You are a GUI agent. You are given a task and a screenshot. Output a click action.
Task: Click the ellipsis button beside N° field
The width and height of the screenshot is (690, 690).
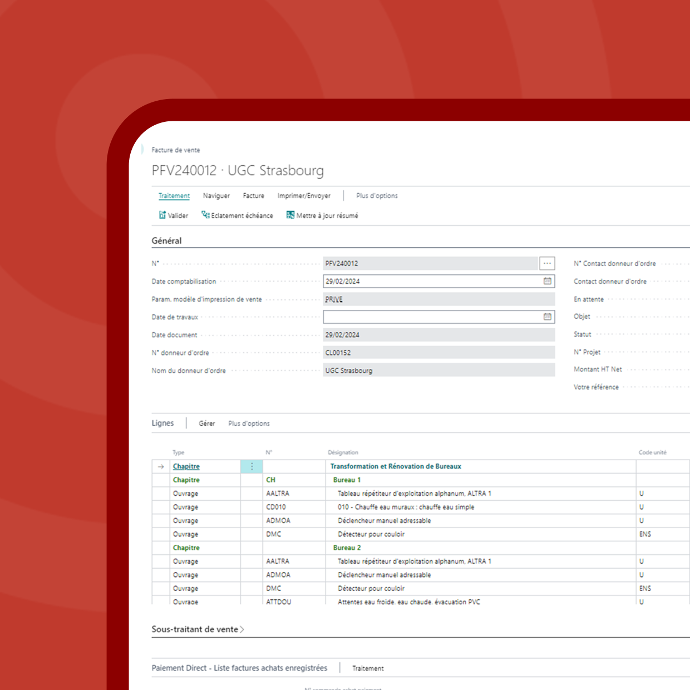pos(547,263)
